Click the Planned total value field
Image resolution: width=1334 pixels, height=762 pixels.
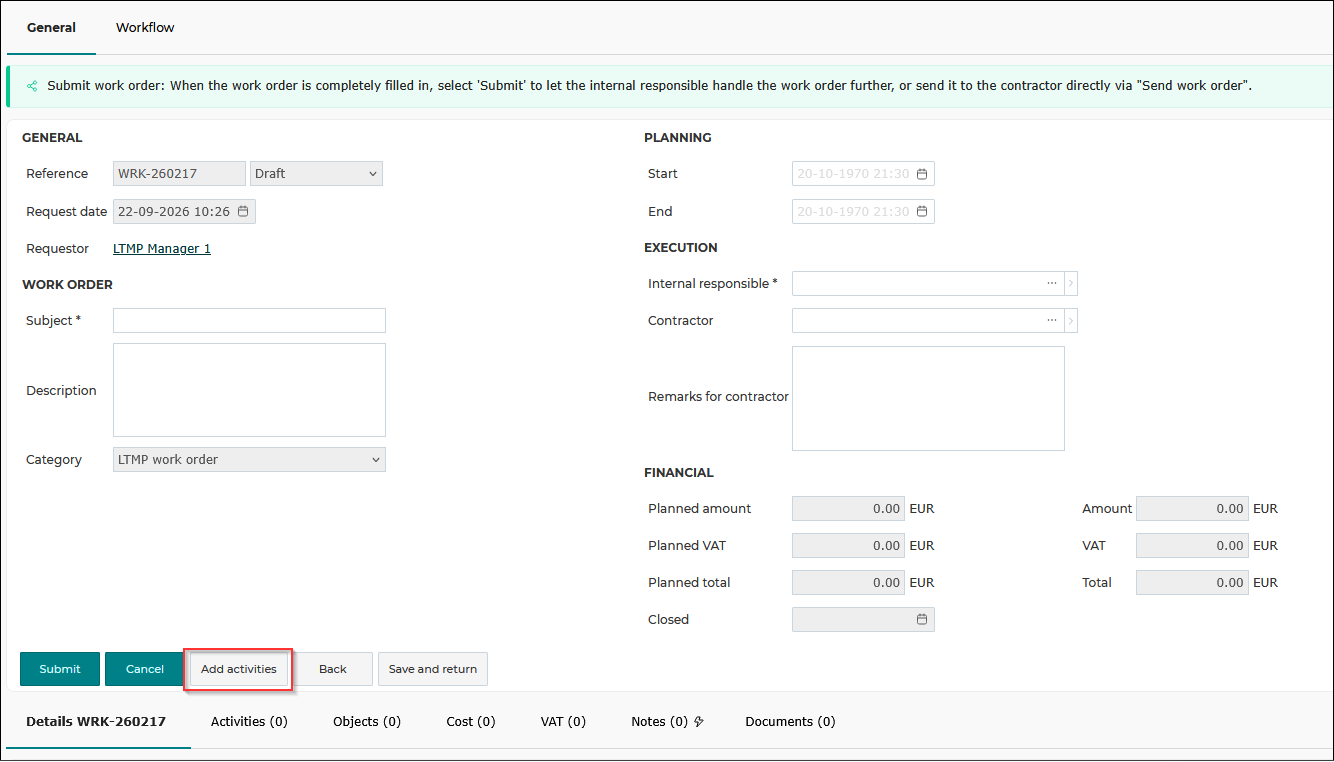point(848,583)
